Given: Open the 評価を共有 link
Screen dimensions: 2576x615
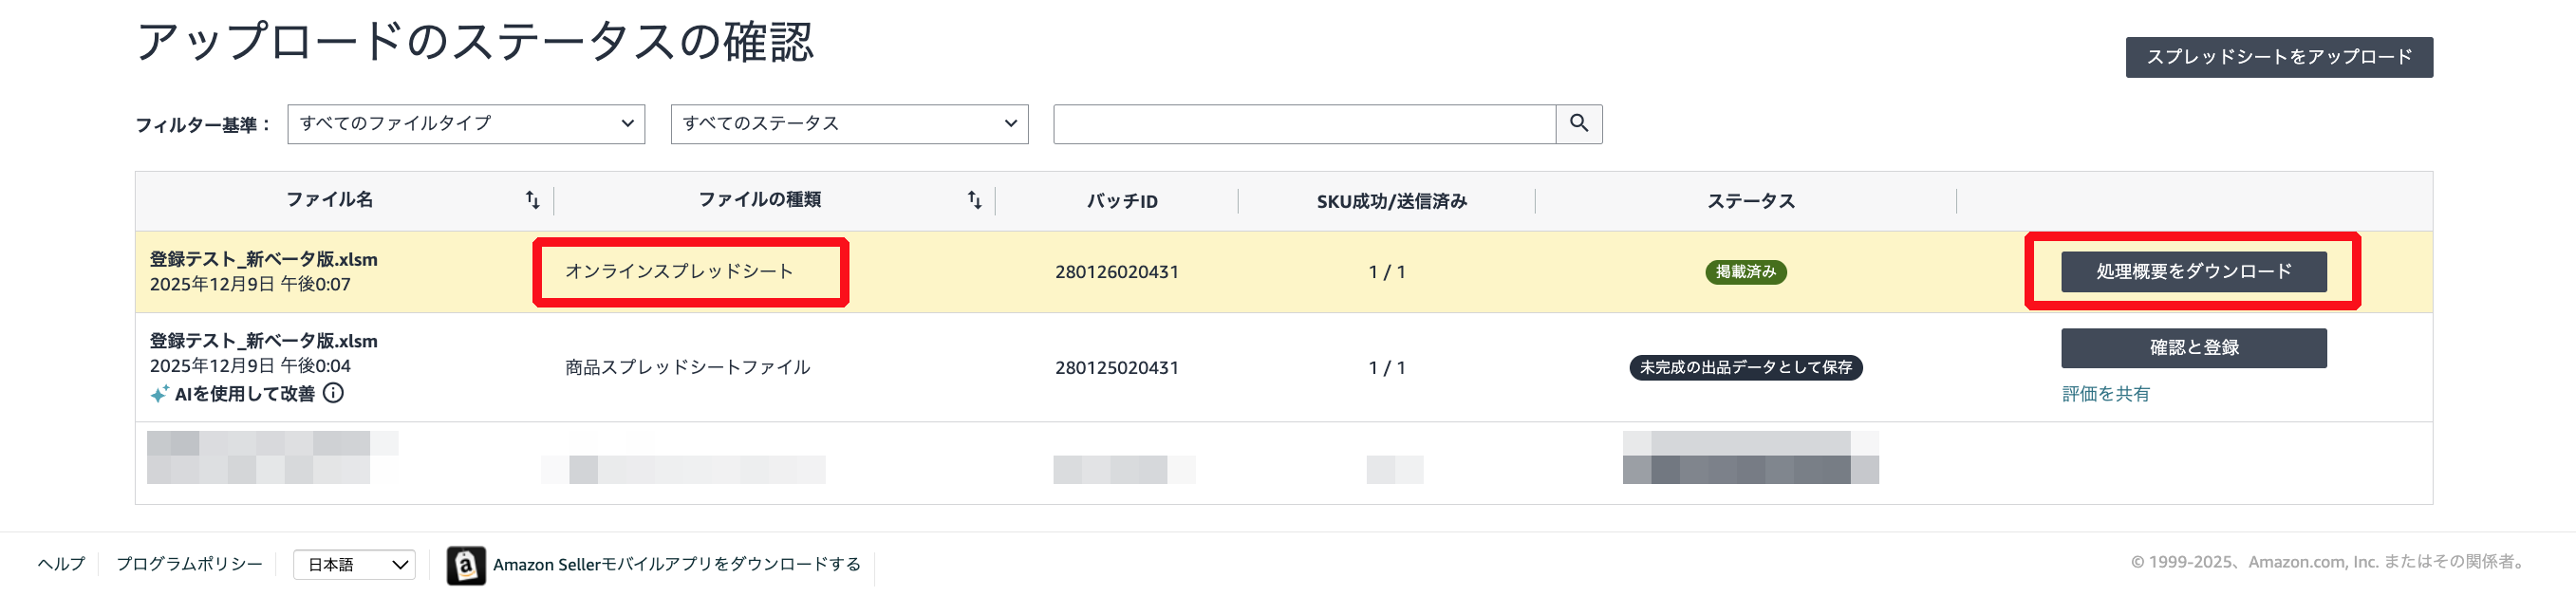Looking at the screenshot, I should pyautogui.click(x=2105, y=394).
